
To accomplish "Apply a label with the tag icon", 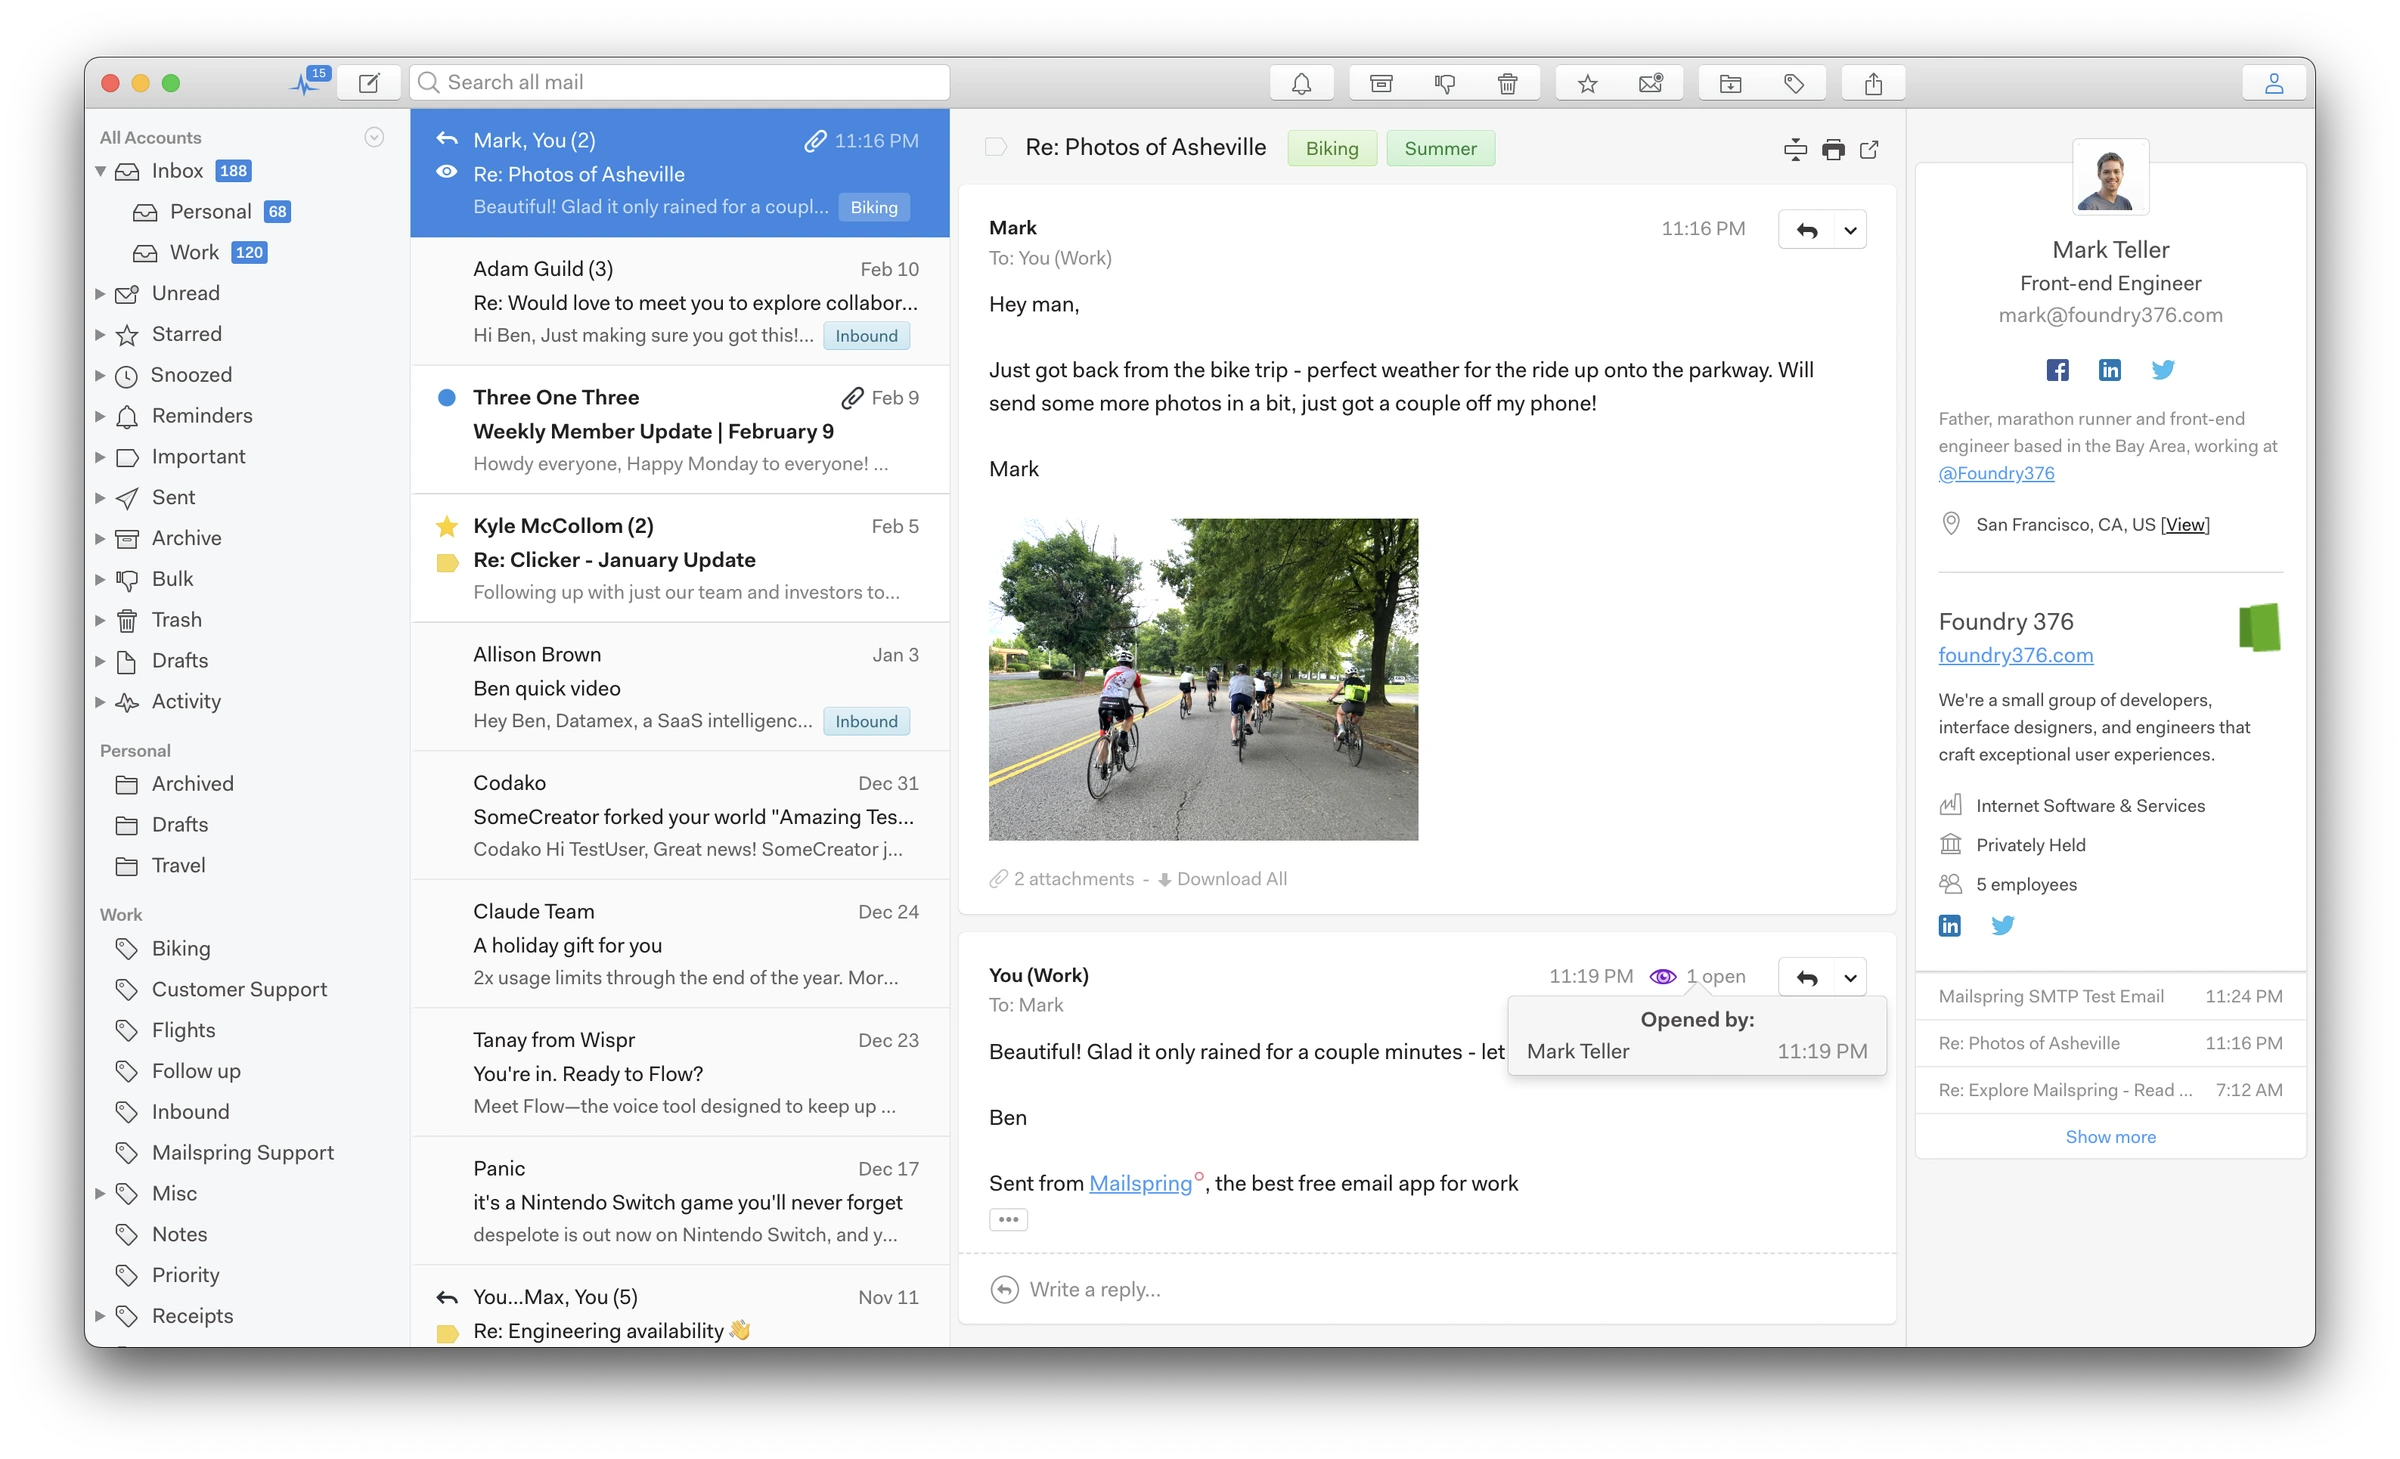I will coord(1794,84).
